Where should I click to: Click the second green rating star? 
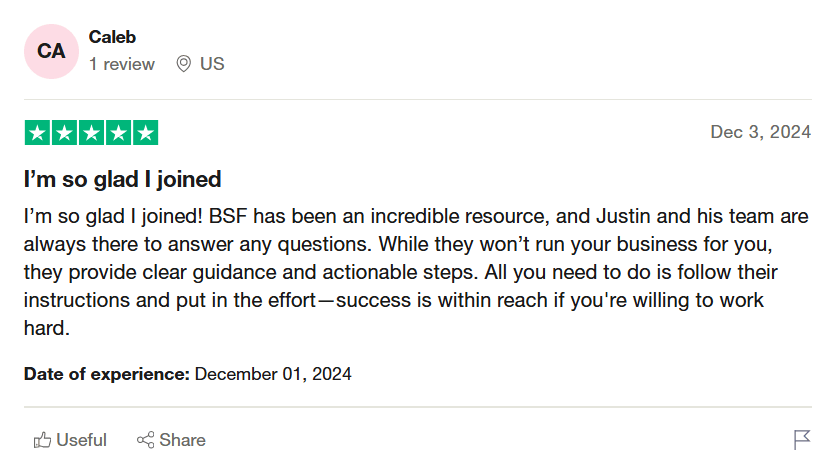[x=64, y=133]
